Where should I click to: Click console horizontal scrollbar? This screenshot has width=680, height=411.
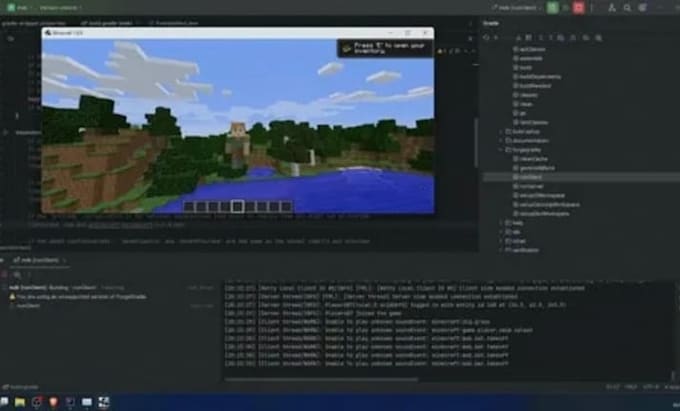pyautogui.click(x=321, y=380)
